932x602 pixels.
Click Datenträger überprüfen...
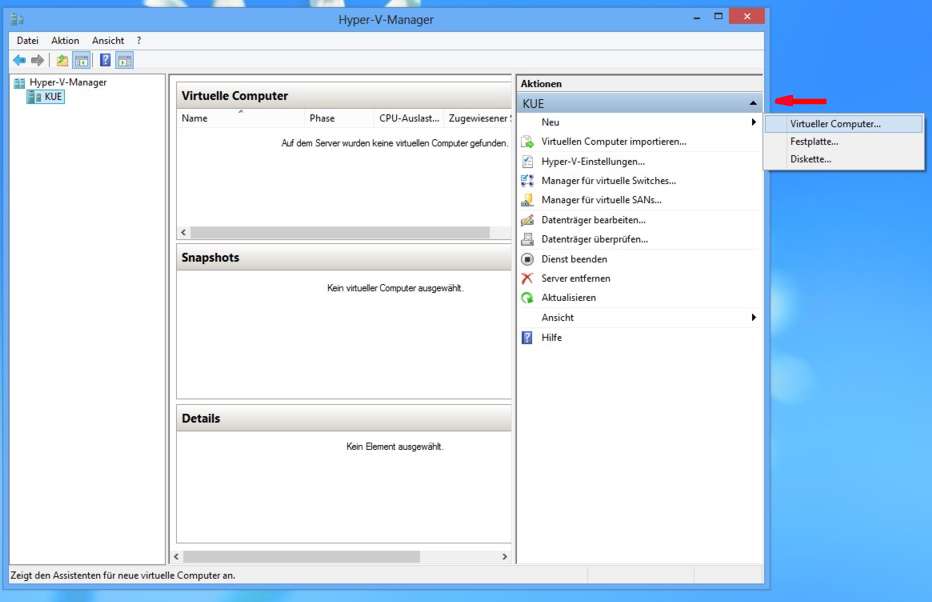pos(594,239)
